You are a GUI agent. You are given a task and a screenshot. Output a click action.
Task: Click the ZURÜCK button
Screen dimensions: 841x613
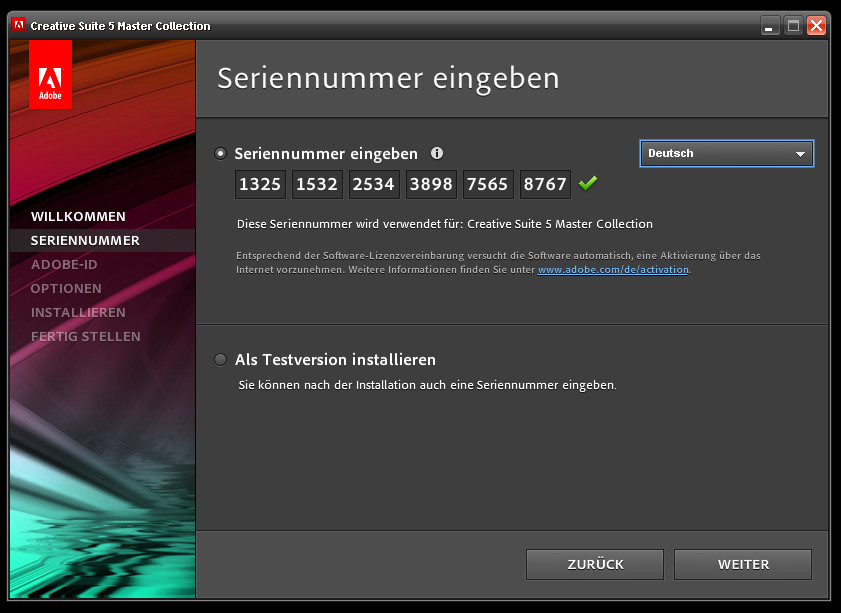[x=594, y=564]
